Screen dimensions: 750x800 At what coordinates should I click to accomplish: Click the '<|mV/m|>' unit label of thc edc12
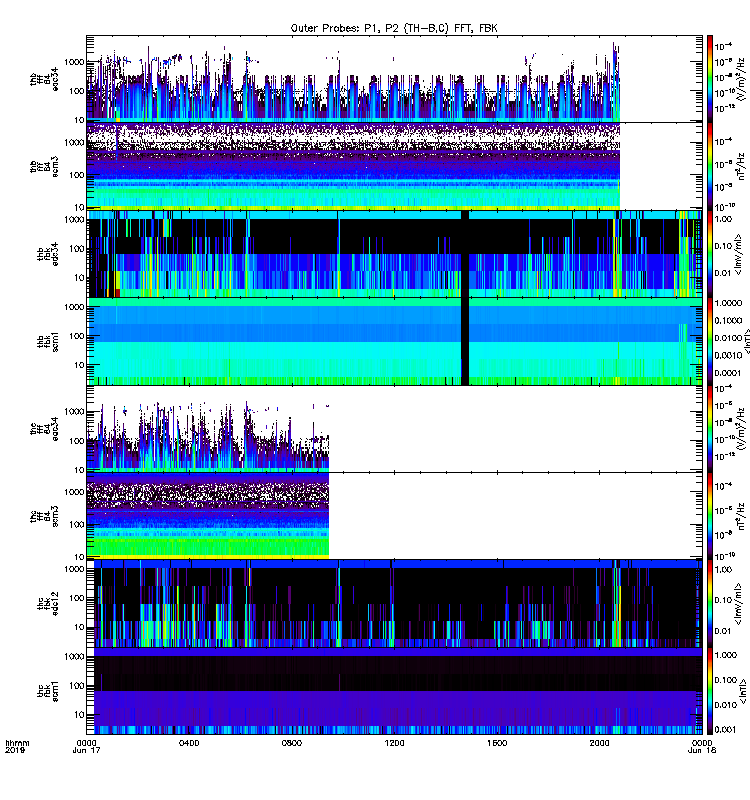(738, 605)
